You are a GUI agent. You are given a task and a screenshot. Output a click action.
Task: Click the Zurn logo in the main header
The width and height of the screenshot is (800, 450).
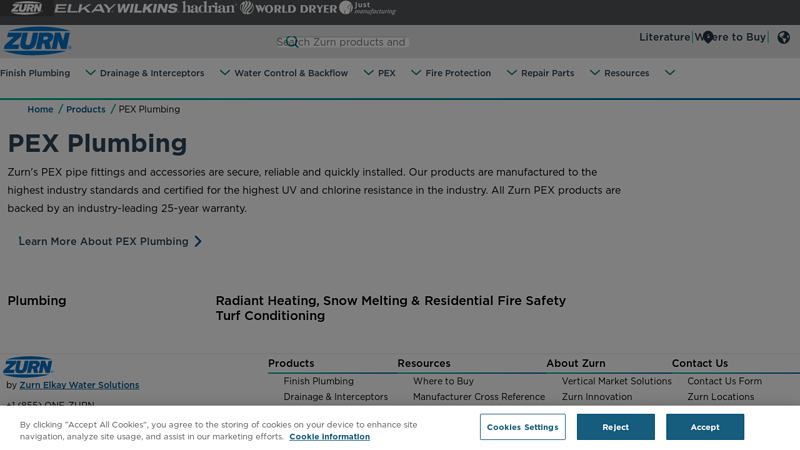coord(37,40)
